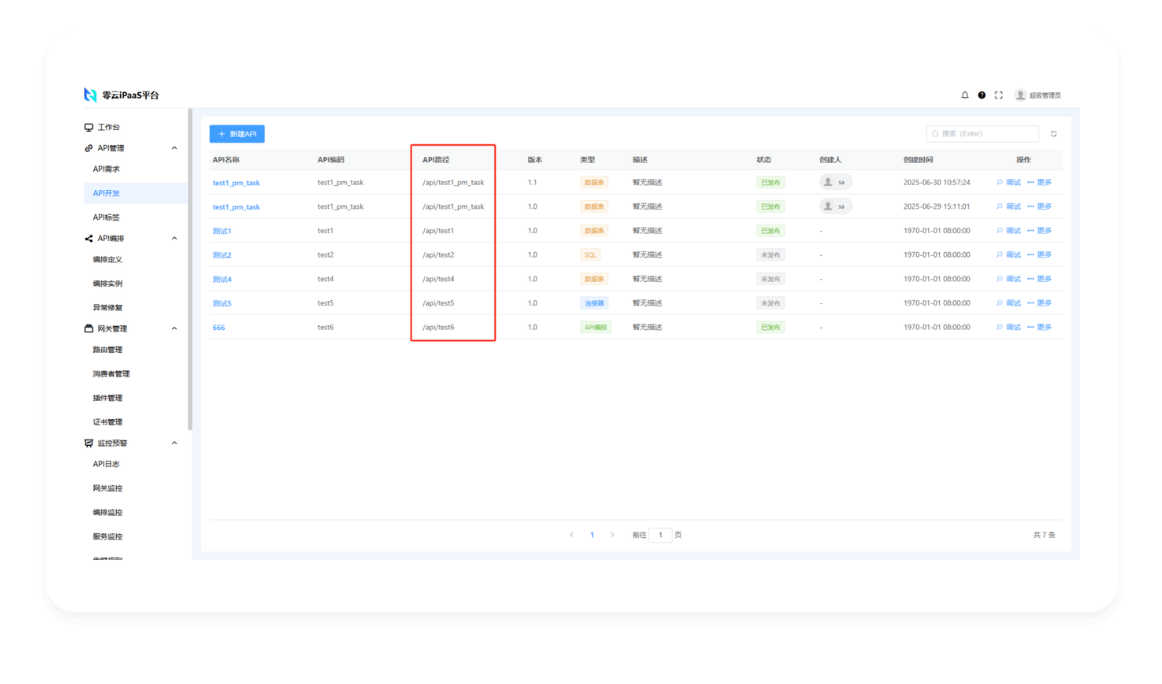Go to API需求 in the sidebar
This screenshot has width=1162, height=684.
tap(106, 169)
